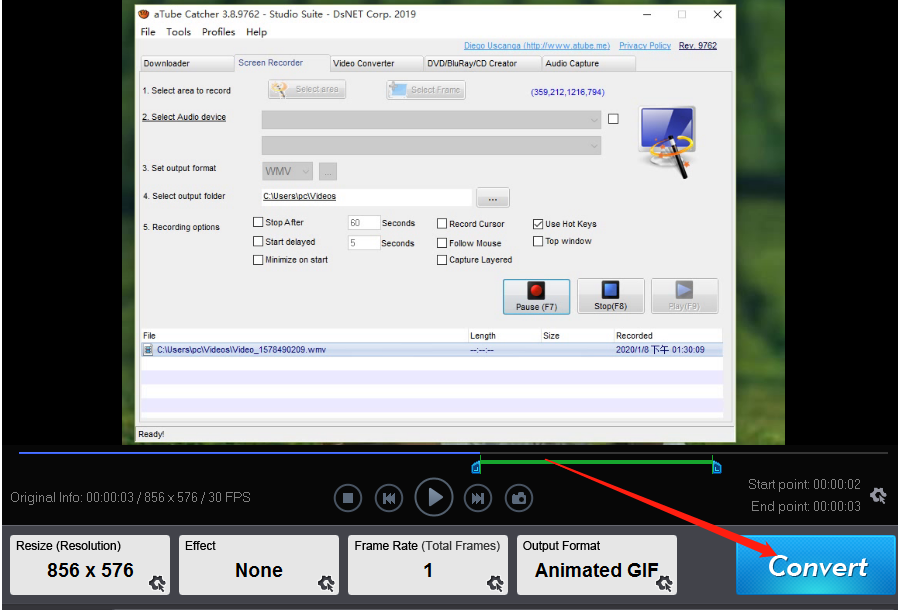Open the Effect gear settings
898x610 pixels.
click(x=326, y=583)
